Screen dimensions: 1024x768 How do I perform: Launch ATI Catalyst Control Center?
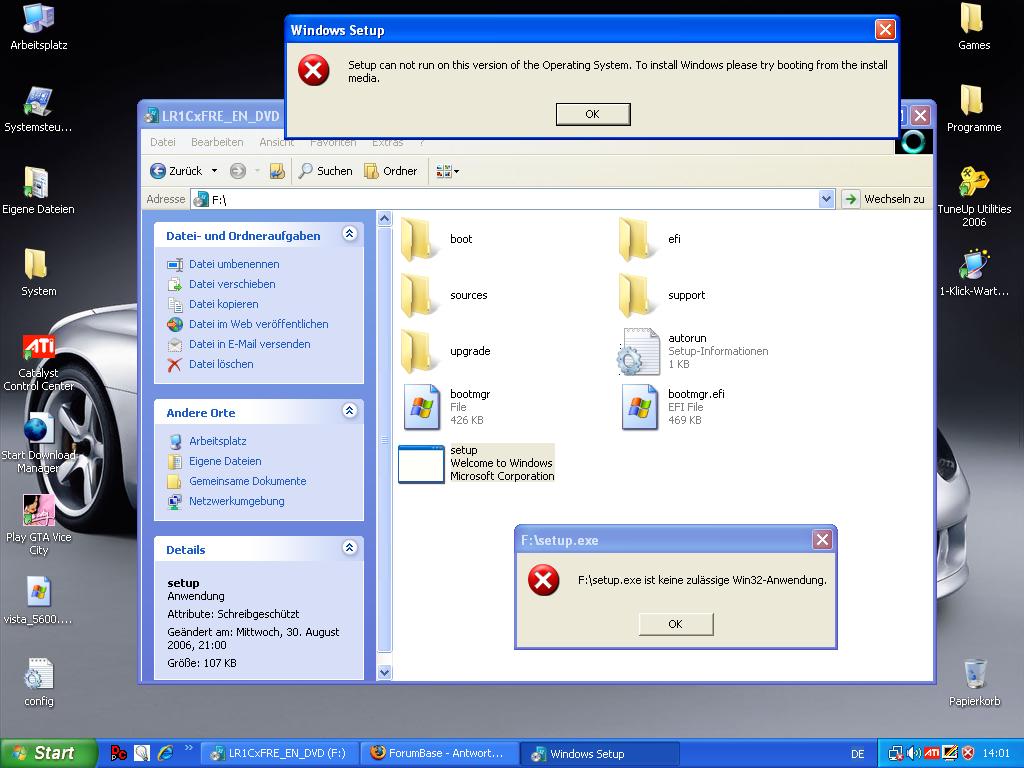[39, 362]
